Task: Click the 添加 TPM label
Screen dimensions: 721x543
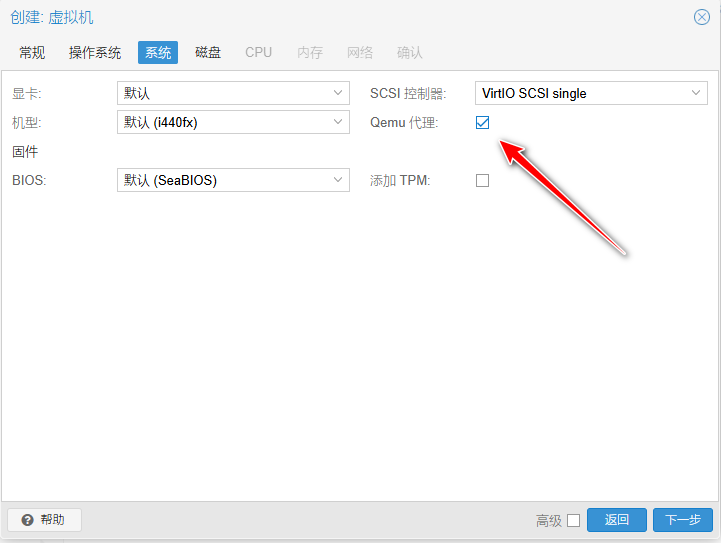Action: coord(400,180)
